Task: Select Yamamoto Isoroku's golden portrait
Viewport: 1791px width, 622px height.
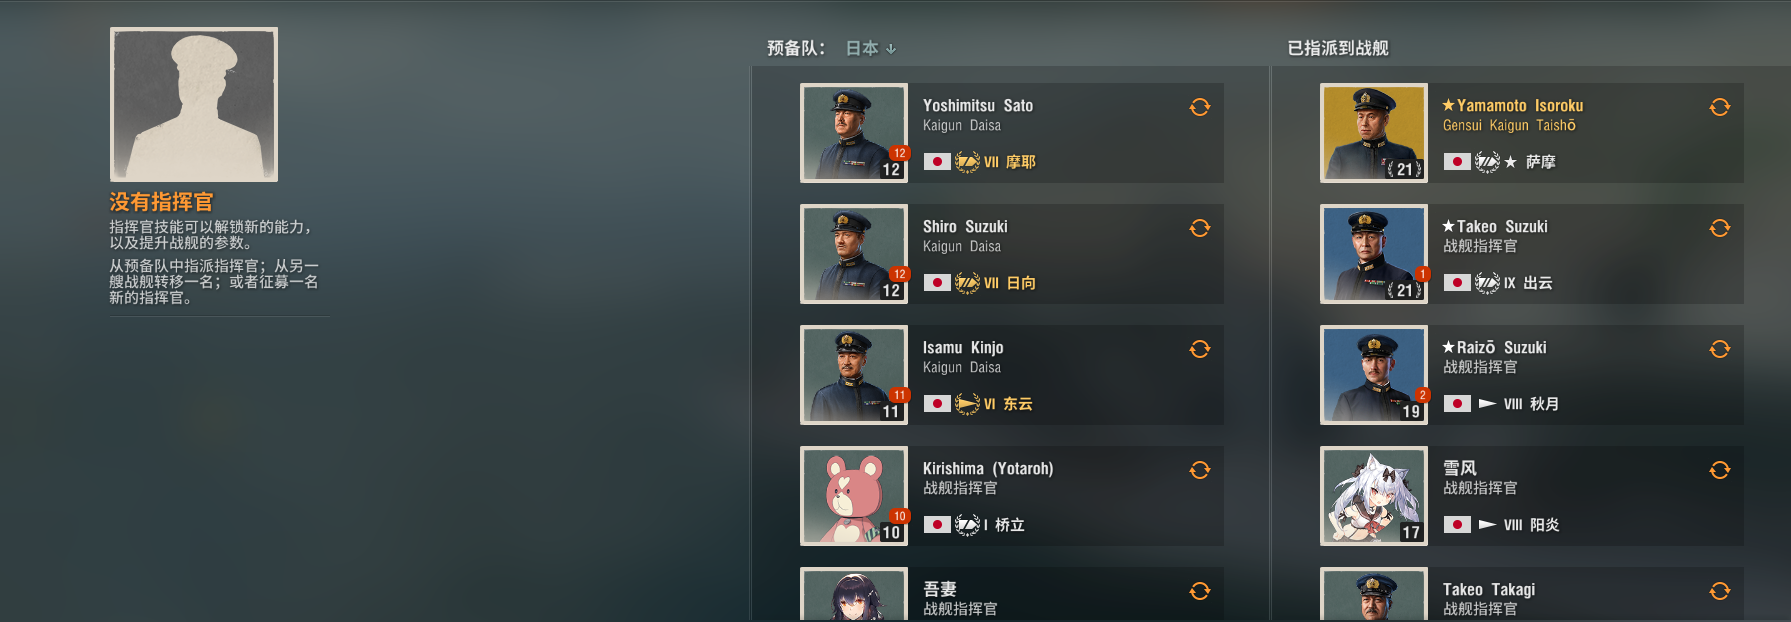Action: tap(1374, 133)
